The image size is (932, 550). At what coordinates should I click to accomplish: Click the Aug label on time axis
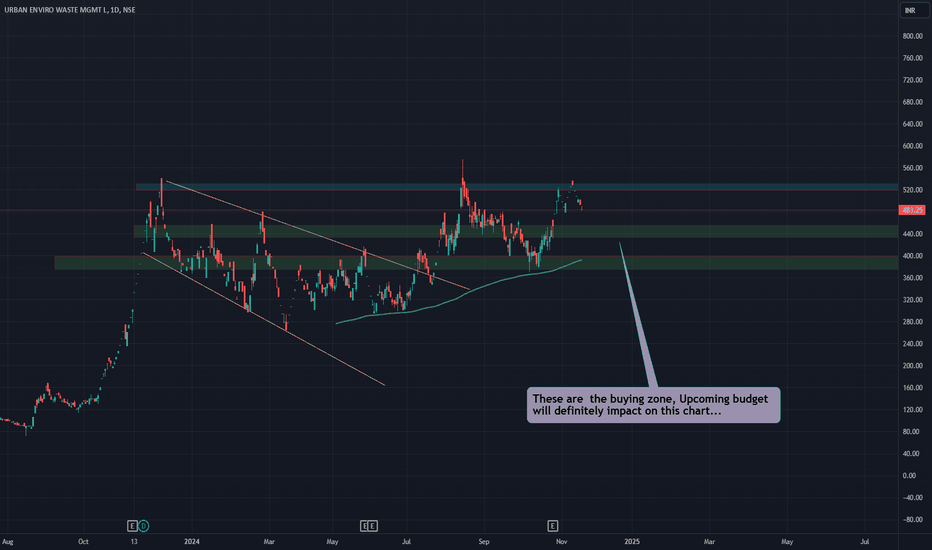click(8, 542)
